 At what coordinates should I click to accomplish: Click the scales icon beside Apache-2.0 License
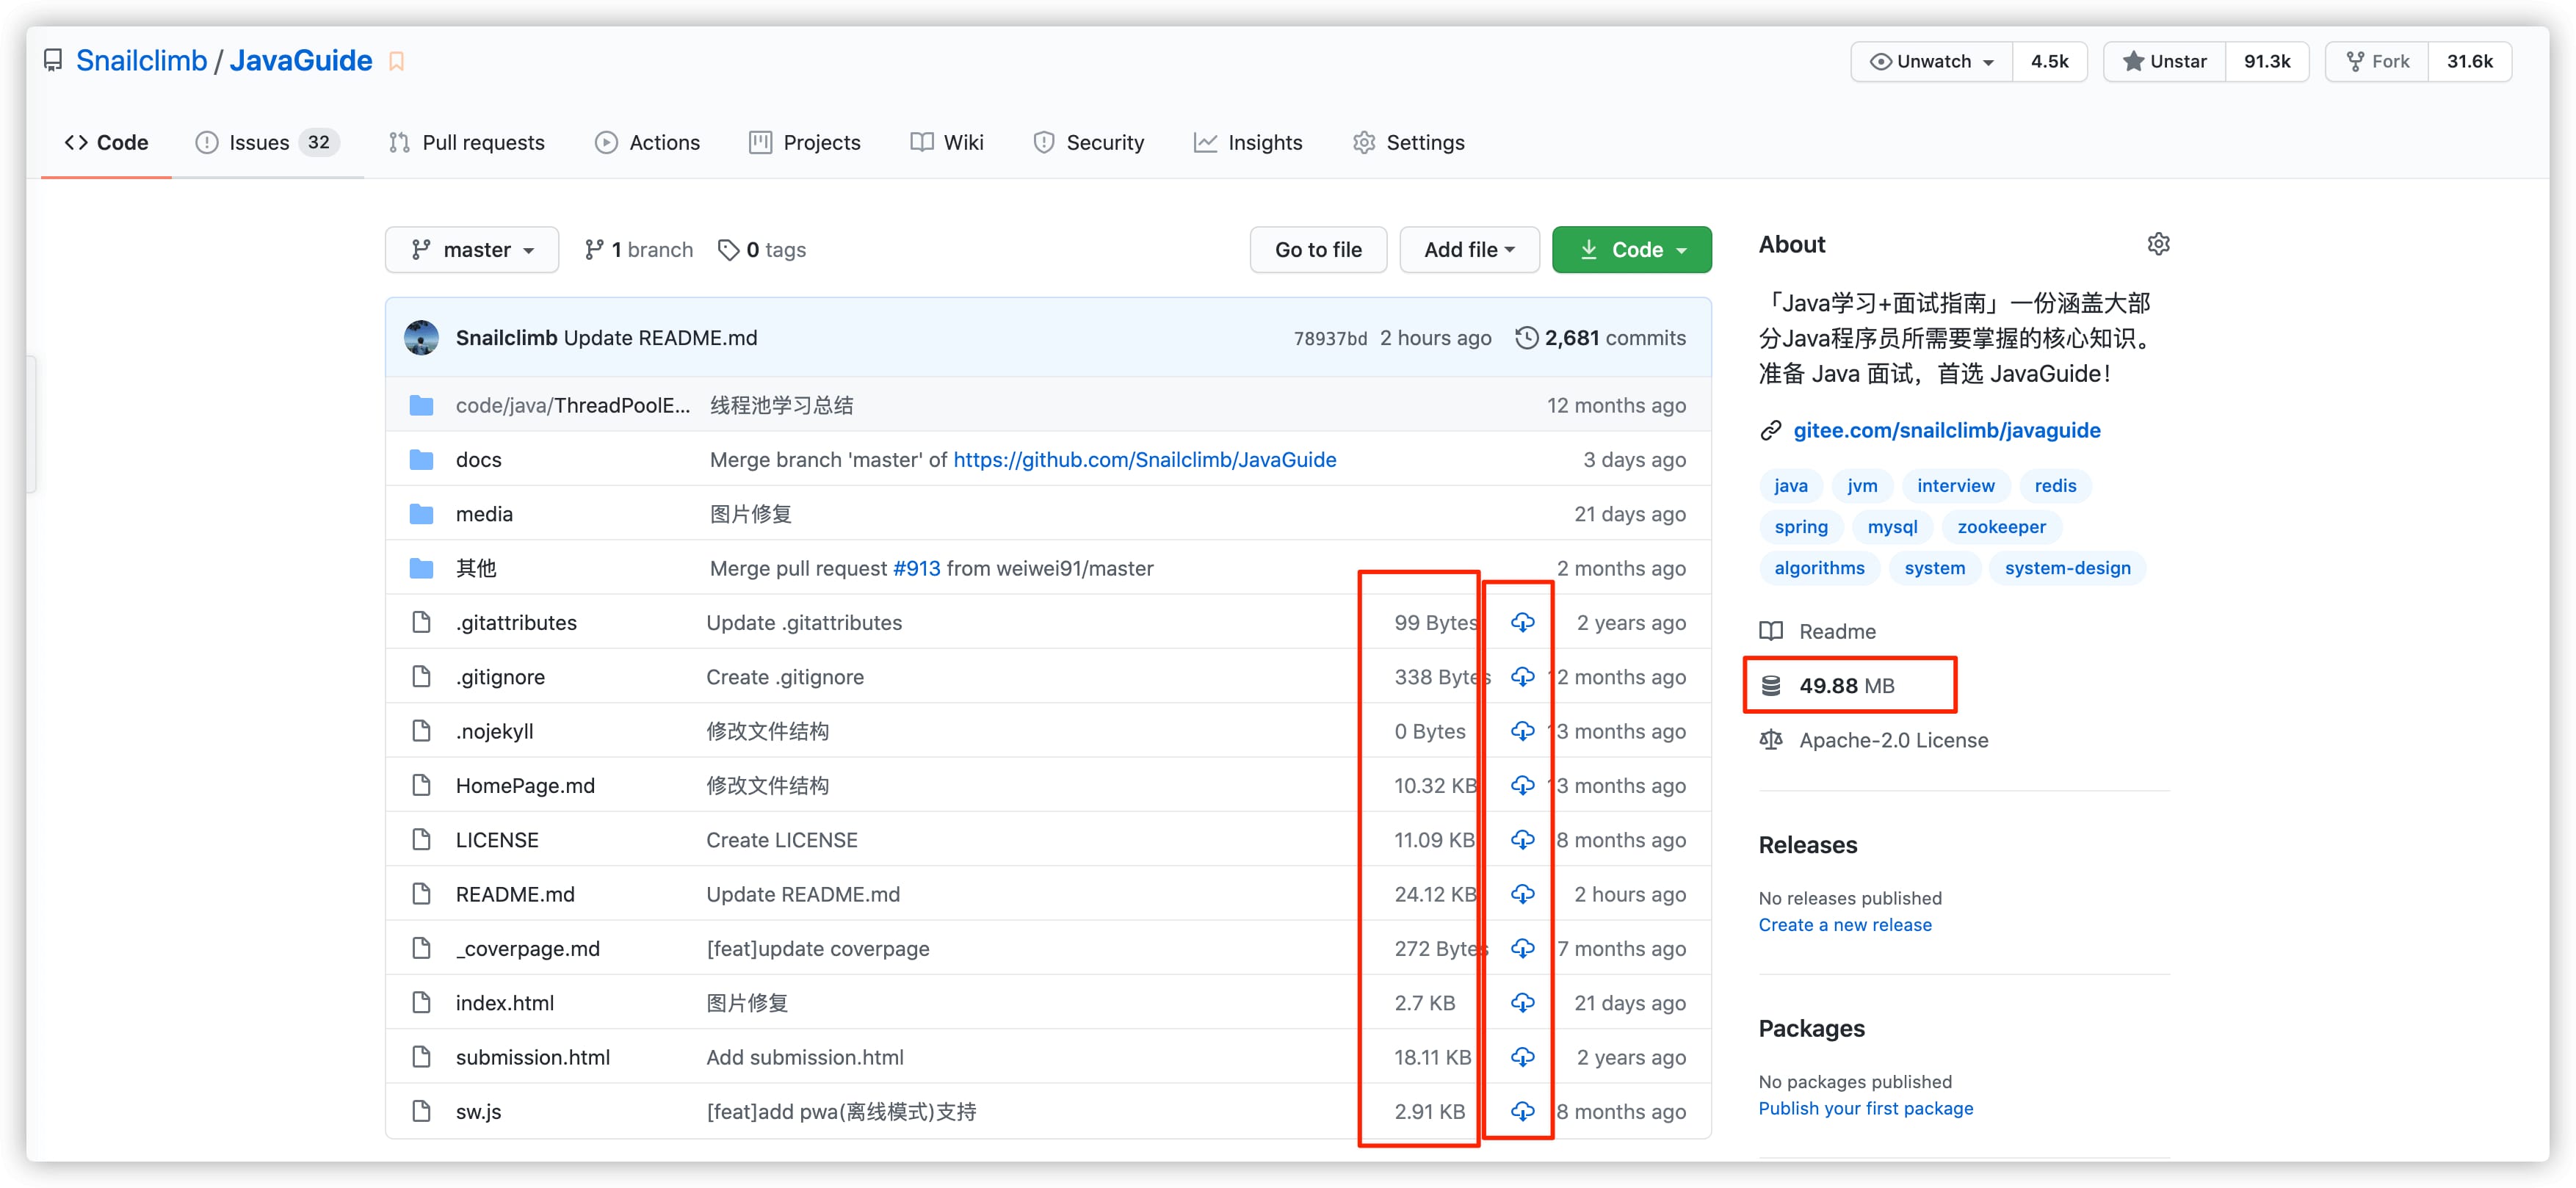[1770, 740]
